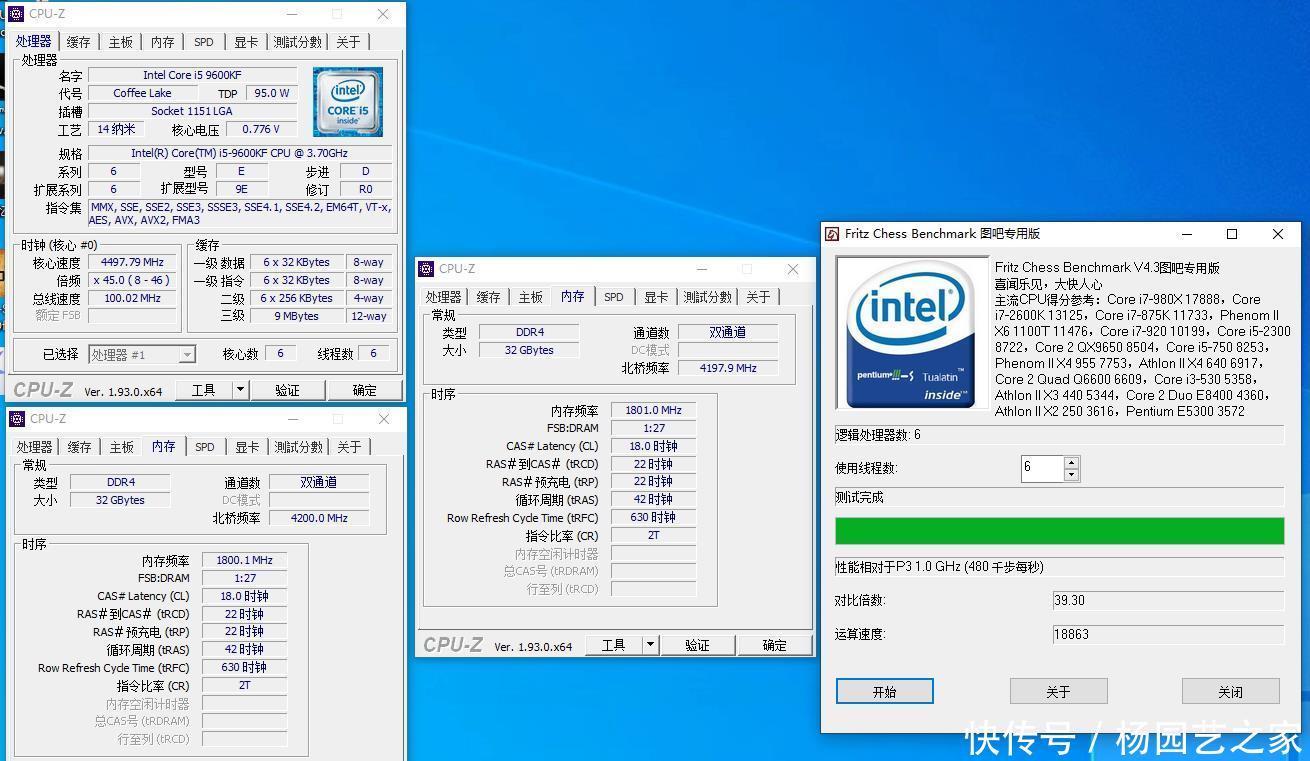Open 工具 dropdown arrow in processor CPU-Z window
The height and width of the screenshot is (761, 1310).
click(240, 390)
